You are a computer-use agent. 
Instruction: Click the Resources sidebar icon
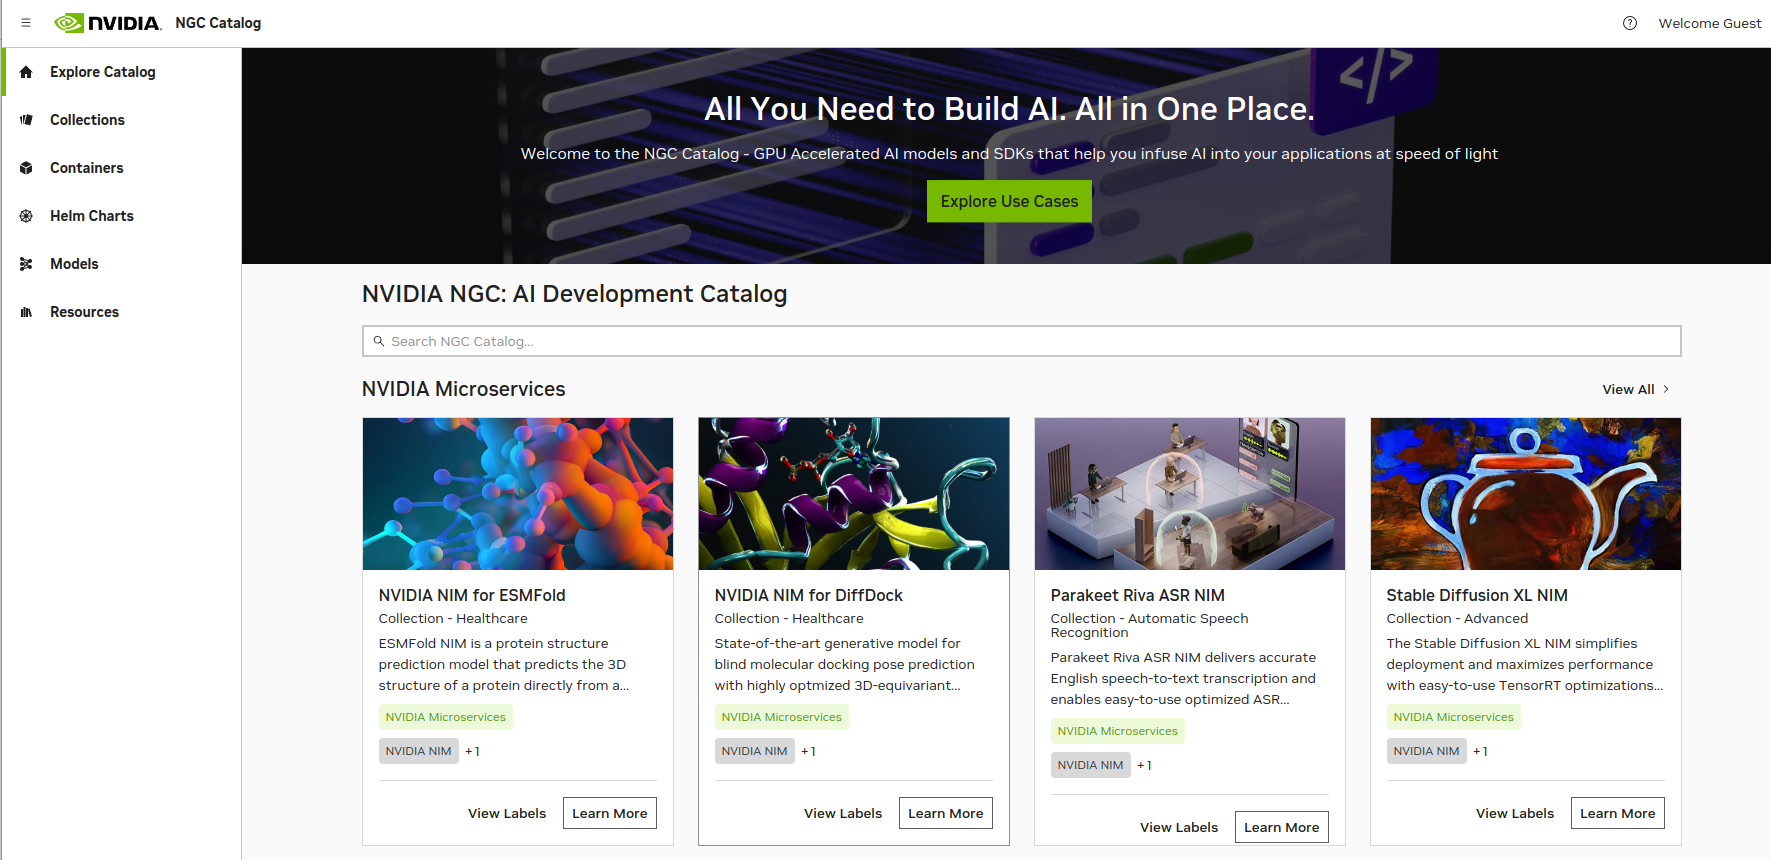point(26,312)
